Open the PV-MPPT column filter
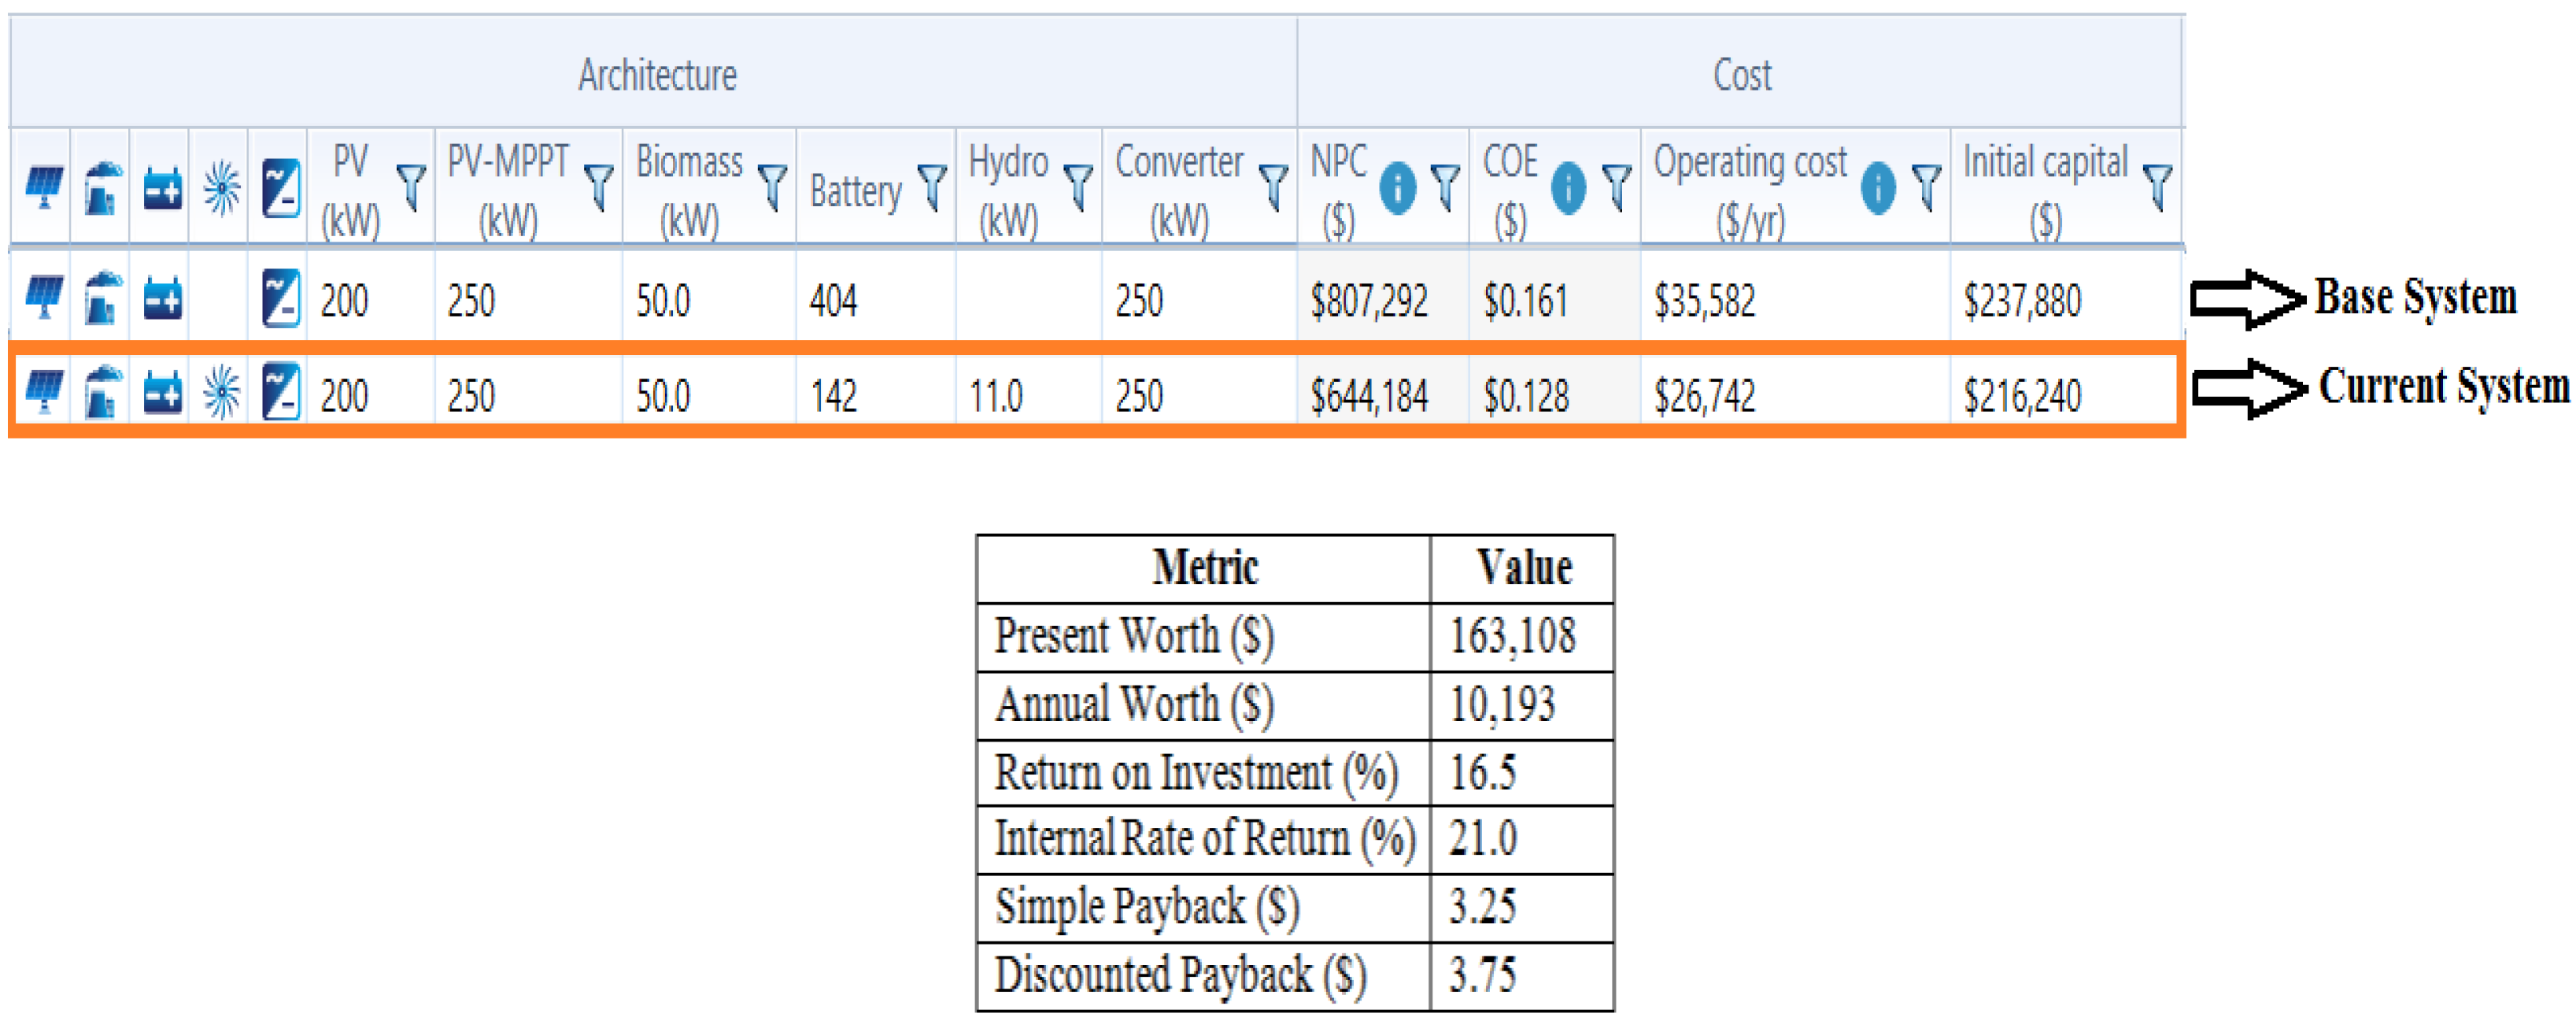Image resolution: width=2576 pixels, height=1028 pixels. pos(598,187)
